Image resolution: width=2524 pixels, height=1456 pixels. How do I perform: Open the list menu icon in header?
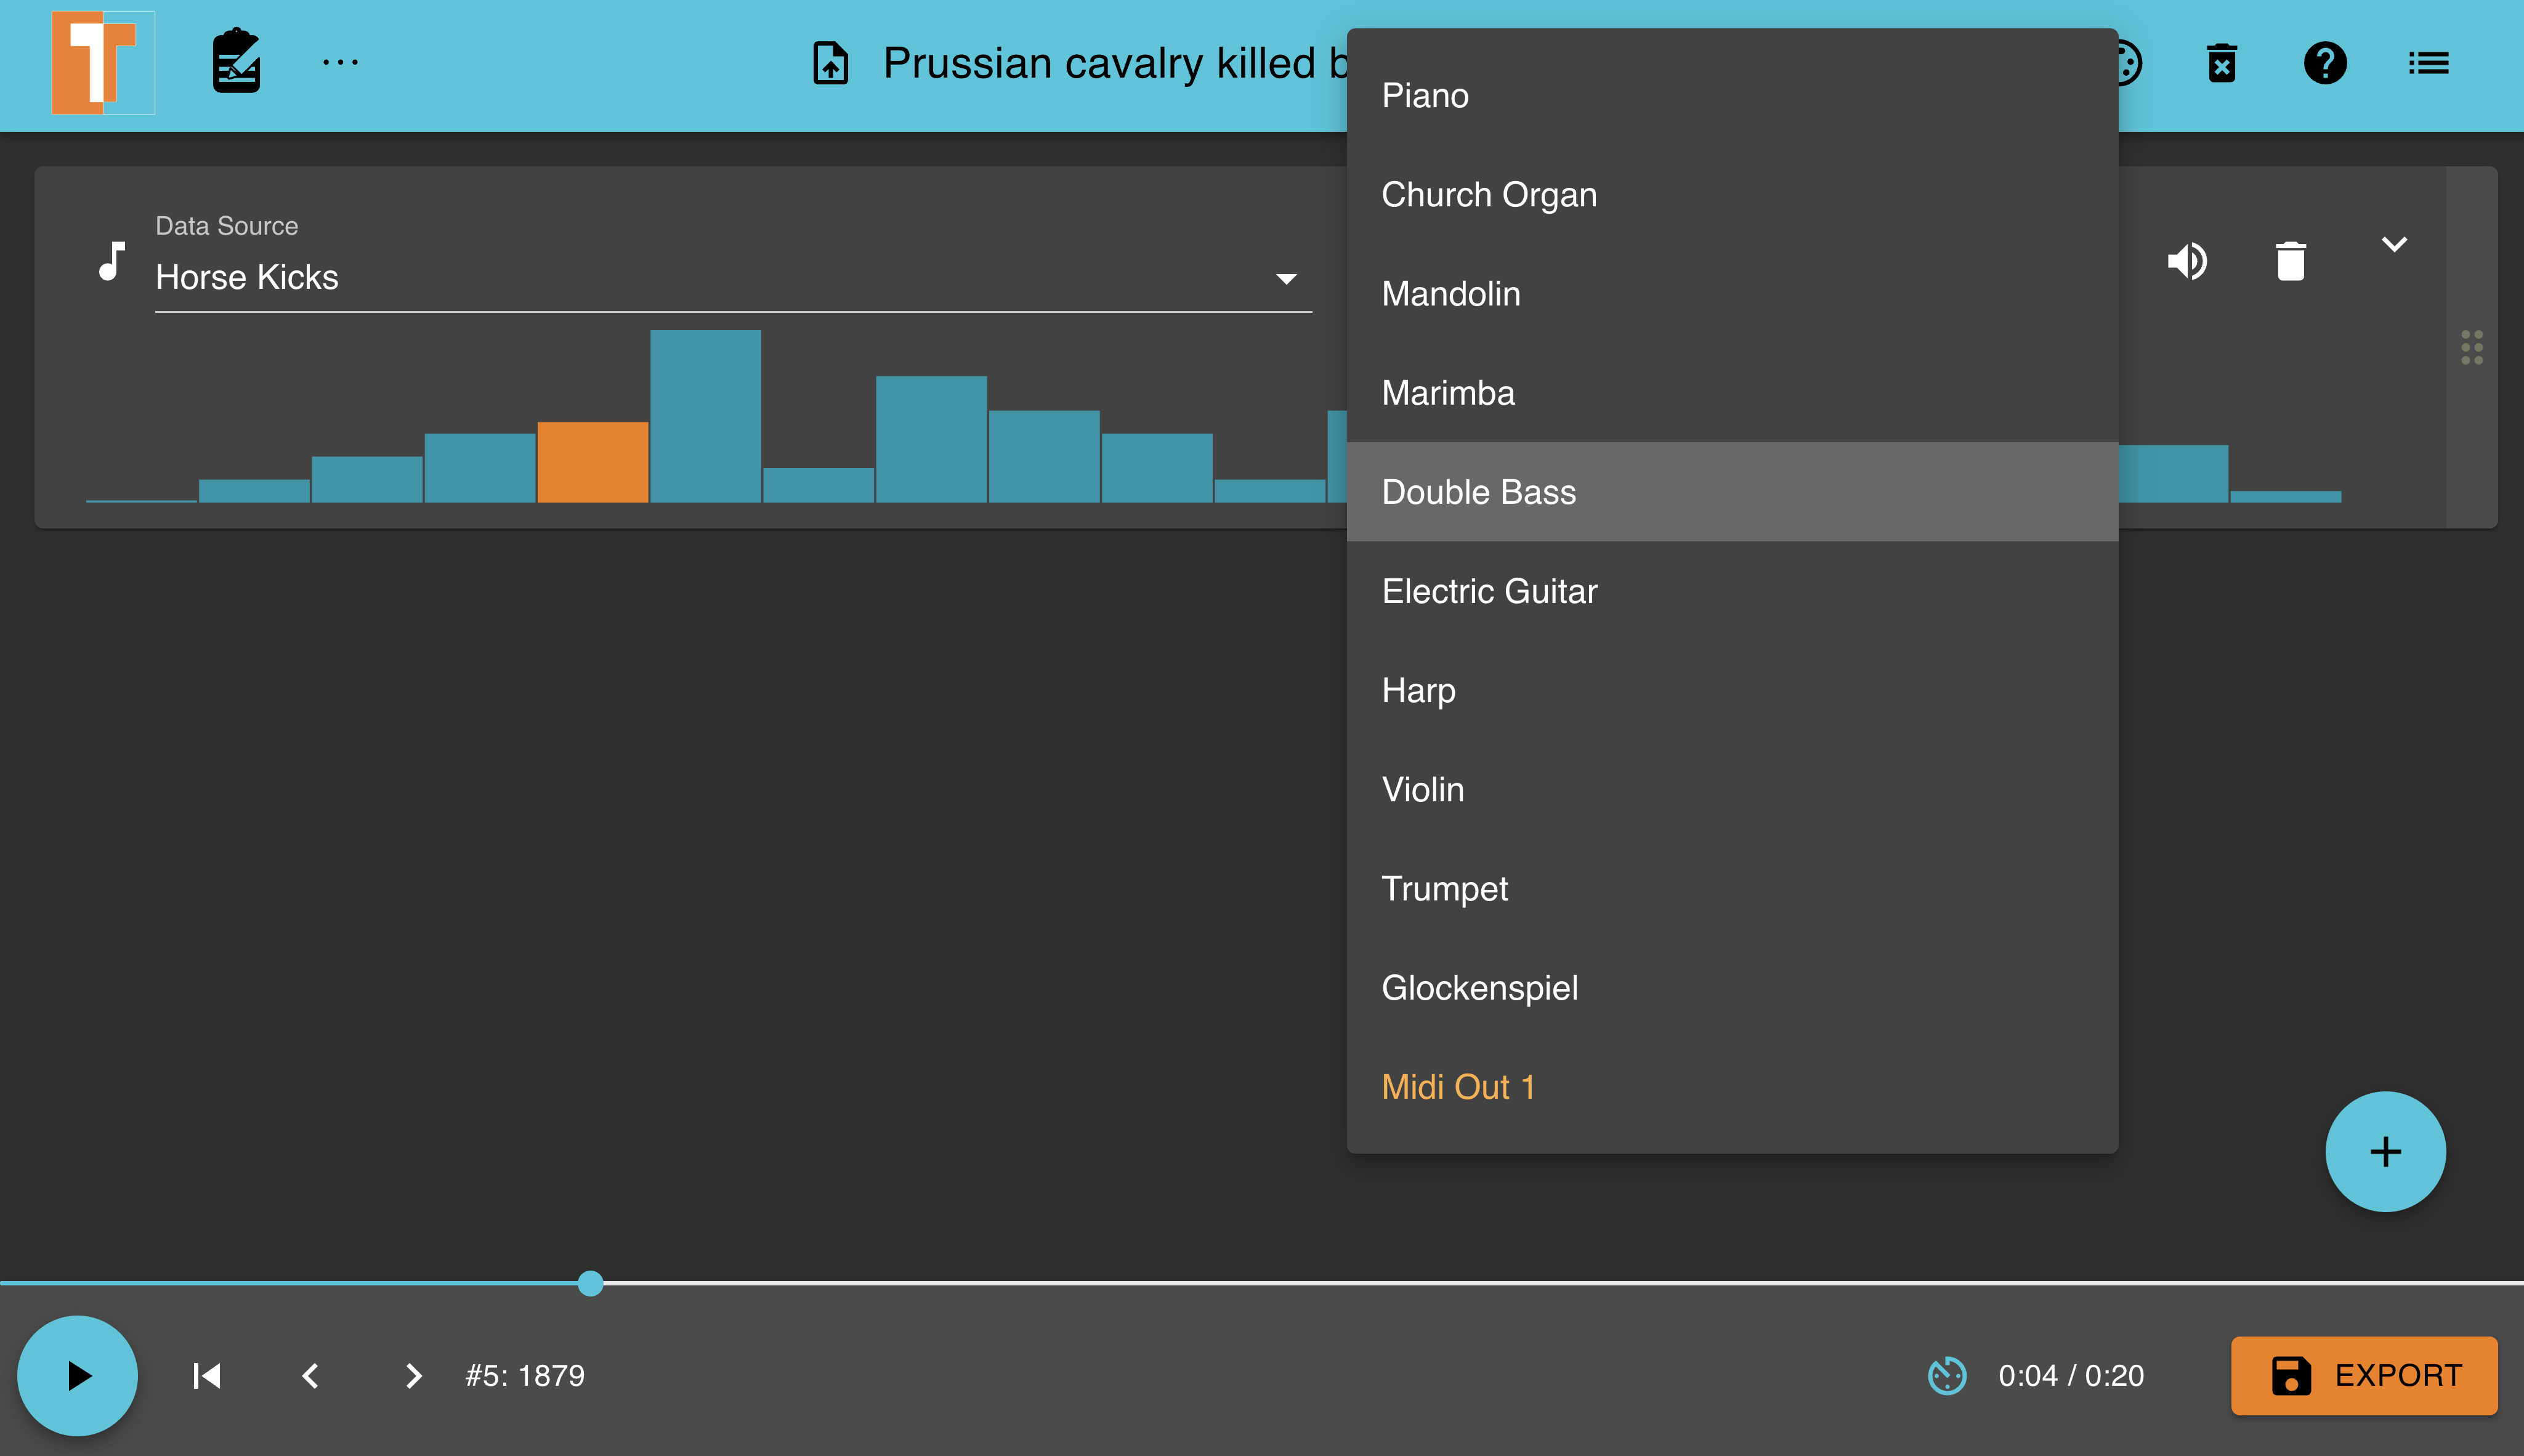[2428, 64]
